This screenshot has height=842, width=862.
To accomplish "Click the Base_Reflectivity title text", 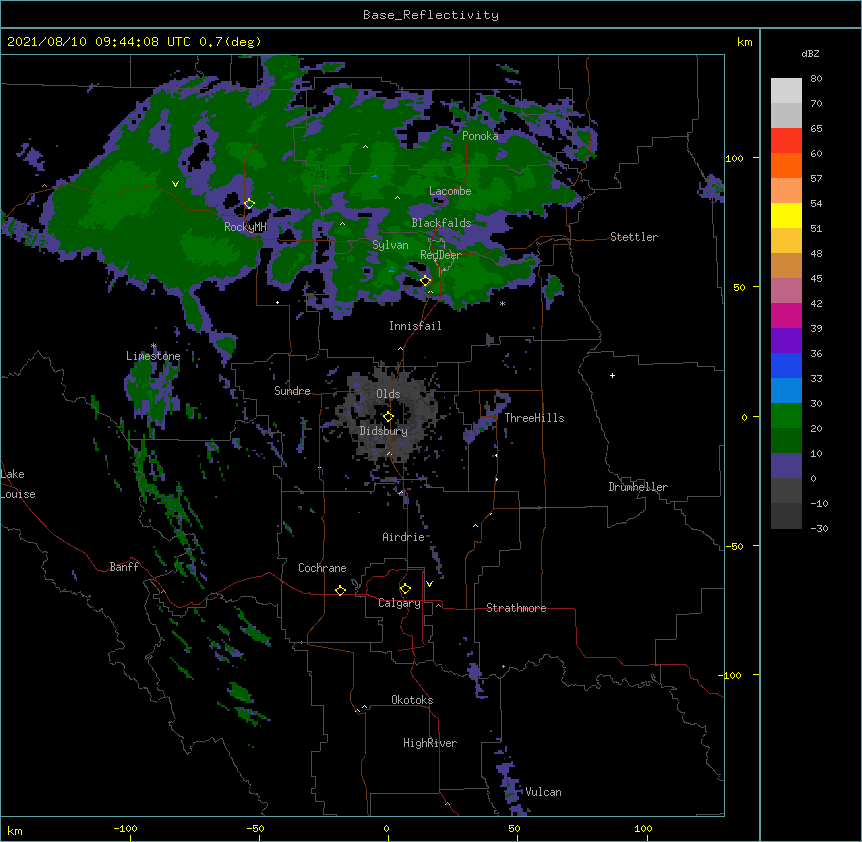I will [431, 15].
